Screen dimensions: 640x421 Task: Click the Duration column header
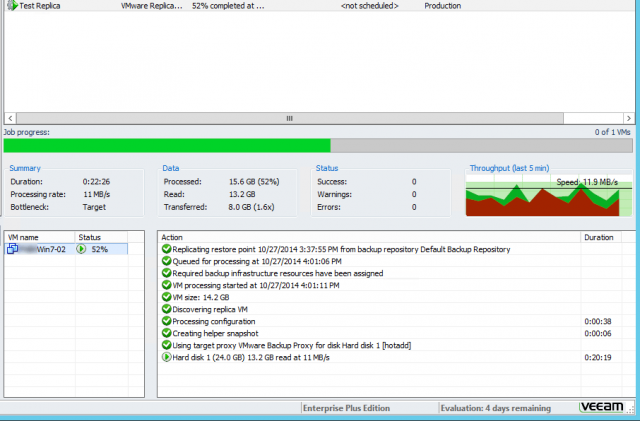coord(601,237)
